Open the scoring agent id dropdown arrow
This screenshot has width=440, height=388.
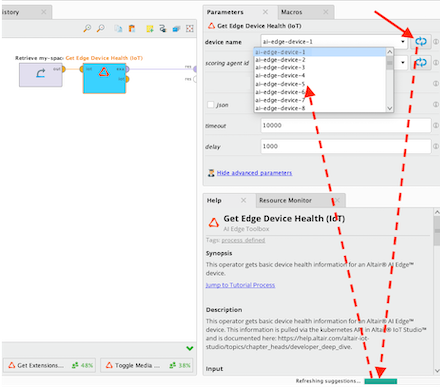coord(403,63)
